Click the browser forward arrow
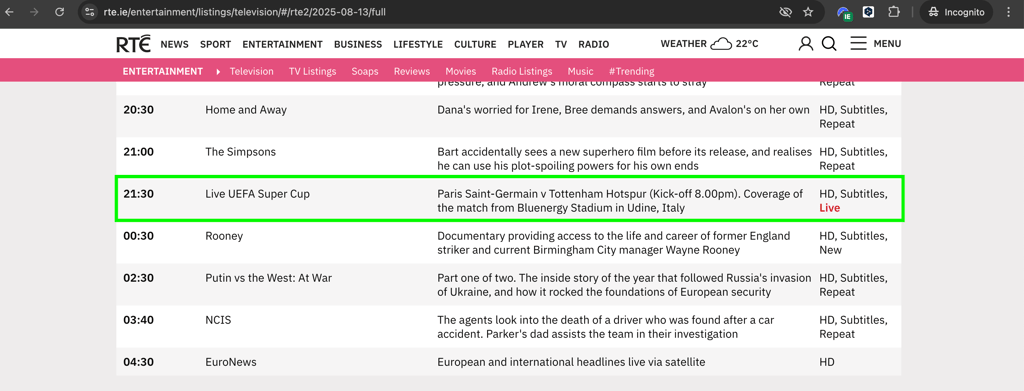The image size is (1024, 391). [35, 12]
